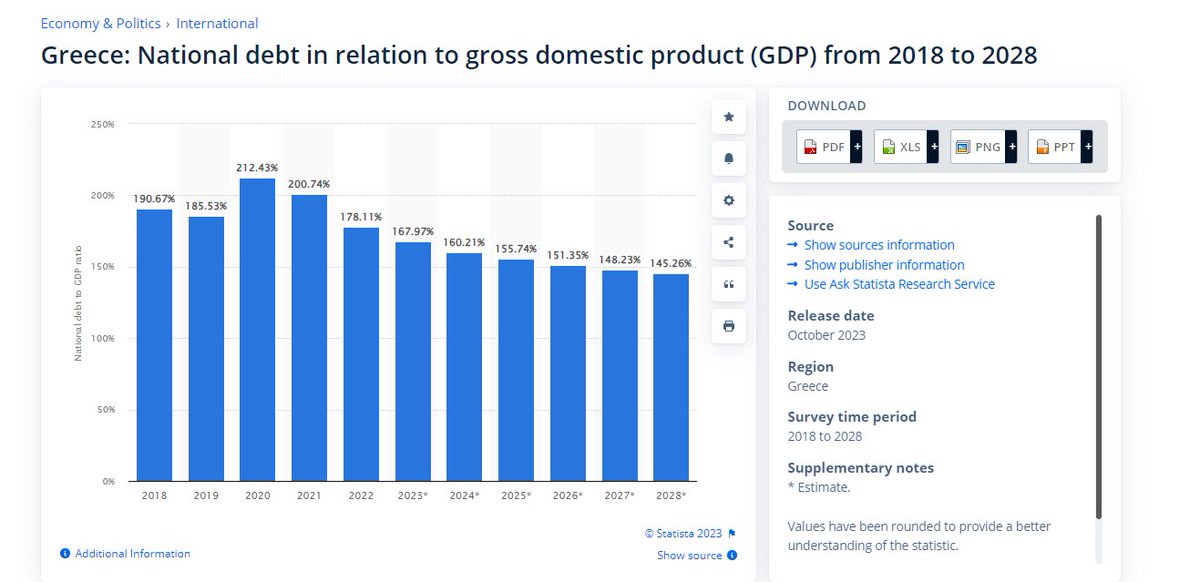Download the chart as PPT
Image resolution: width=1200 pixels, height=582 pixels.
click(1060, 147)
